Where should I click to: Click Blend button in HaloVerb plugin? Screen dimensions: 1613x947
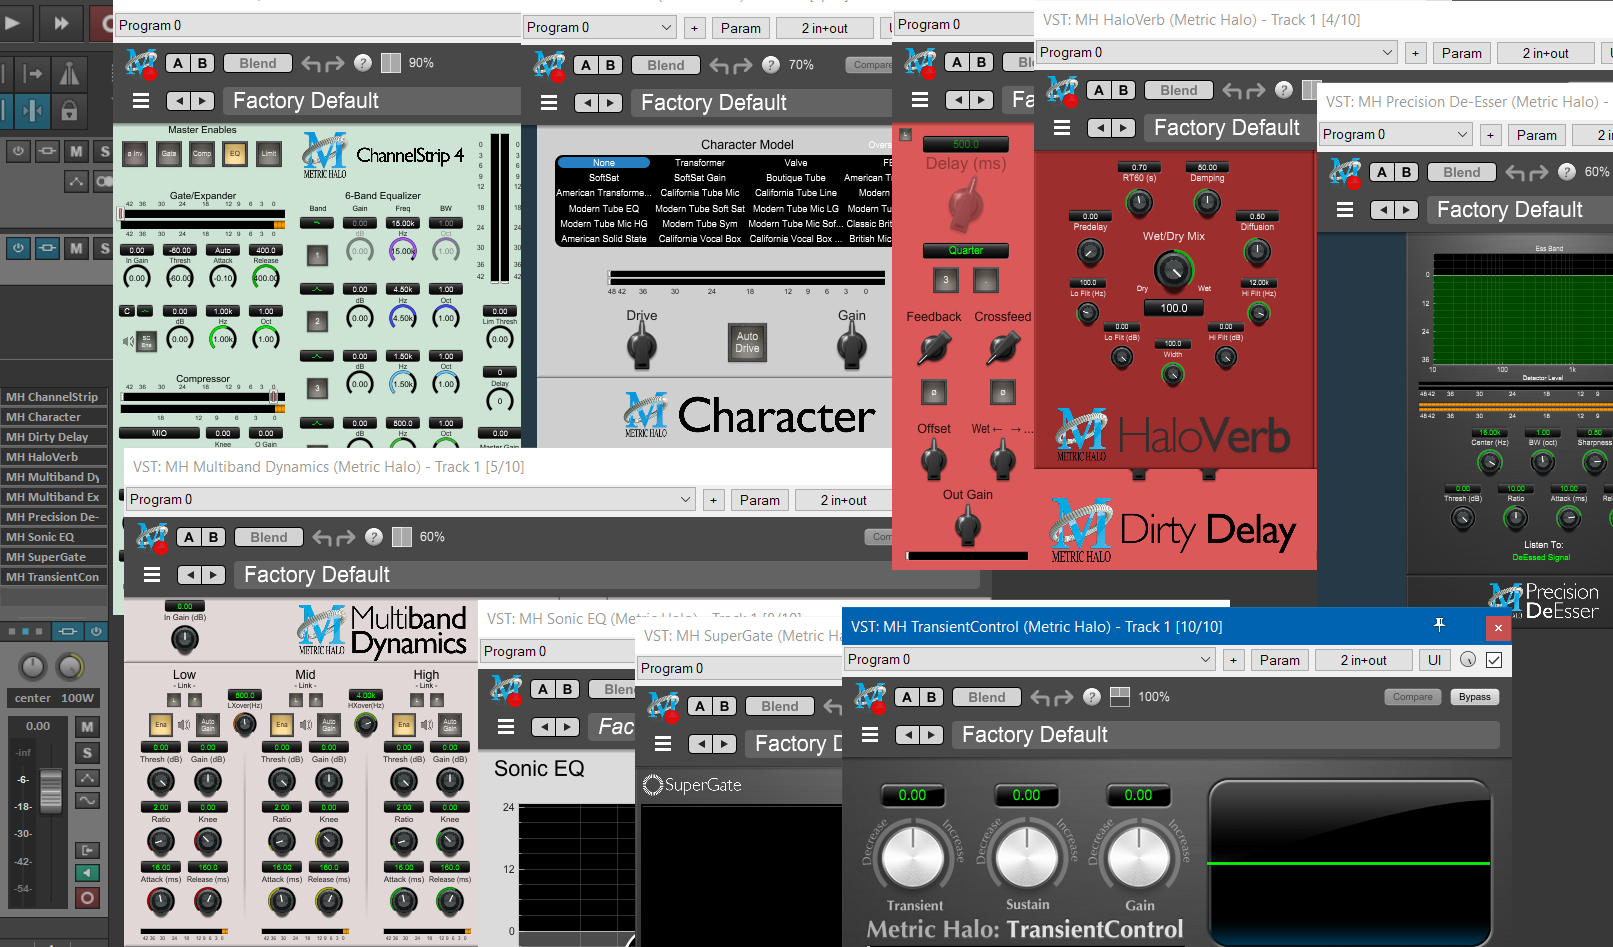1178,90
